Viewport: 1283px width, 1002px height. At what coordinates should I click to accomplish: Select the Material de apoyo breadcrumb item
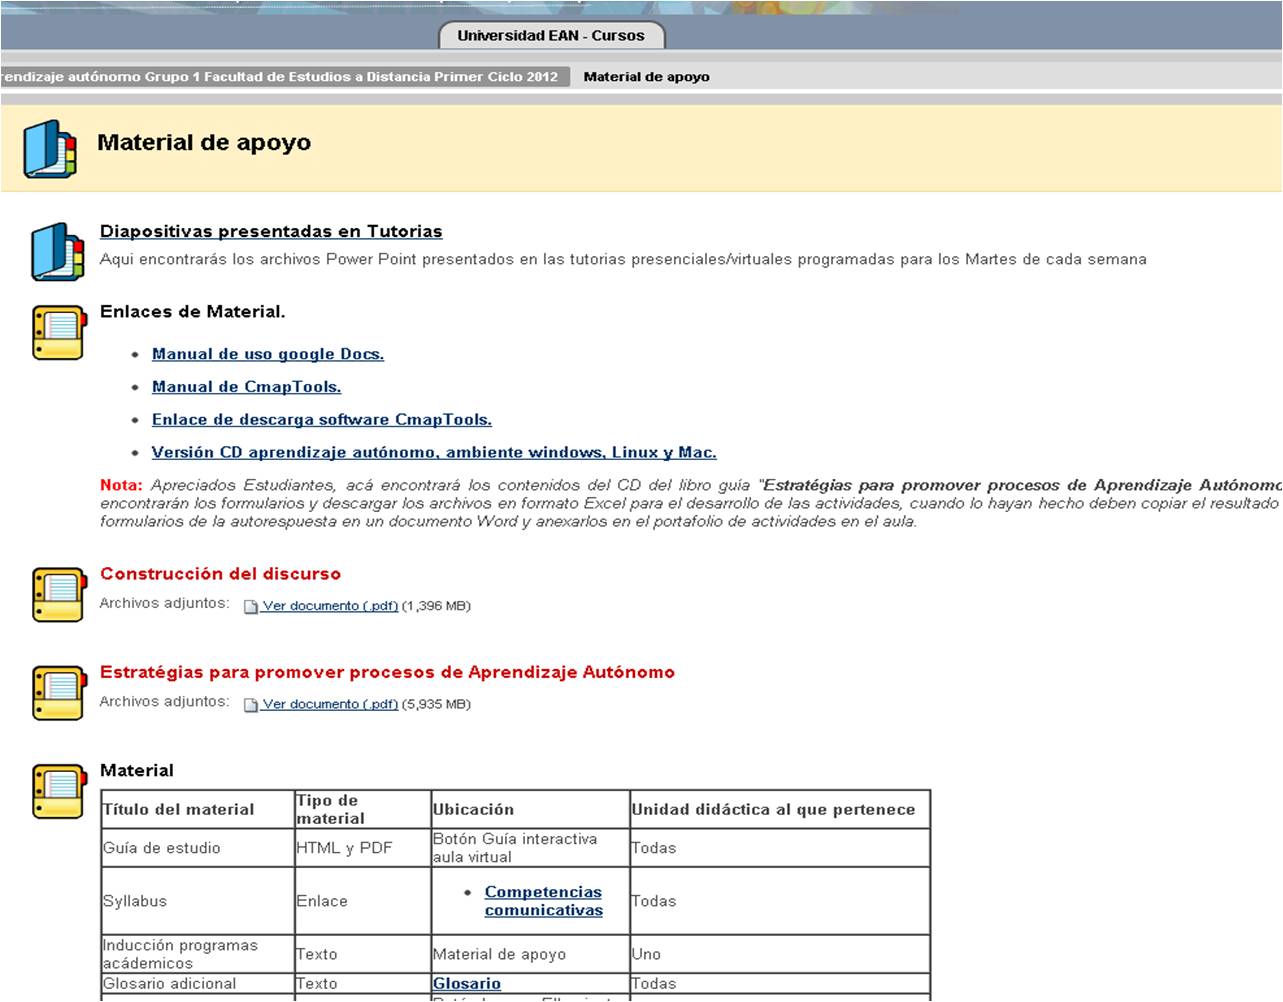tap(646, 77)
